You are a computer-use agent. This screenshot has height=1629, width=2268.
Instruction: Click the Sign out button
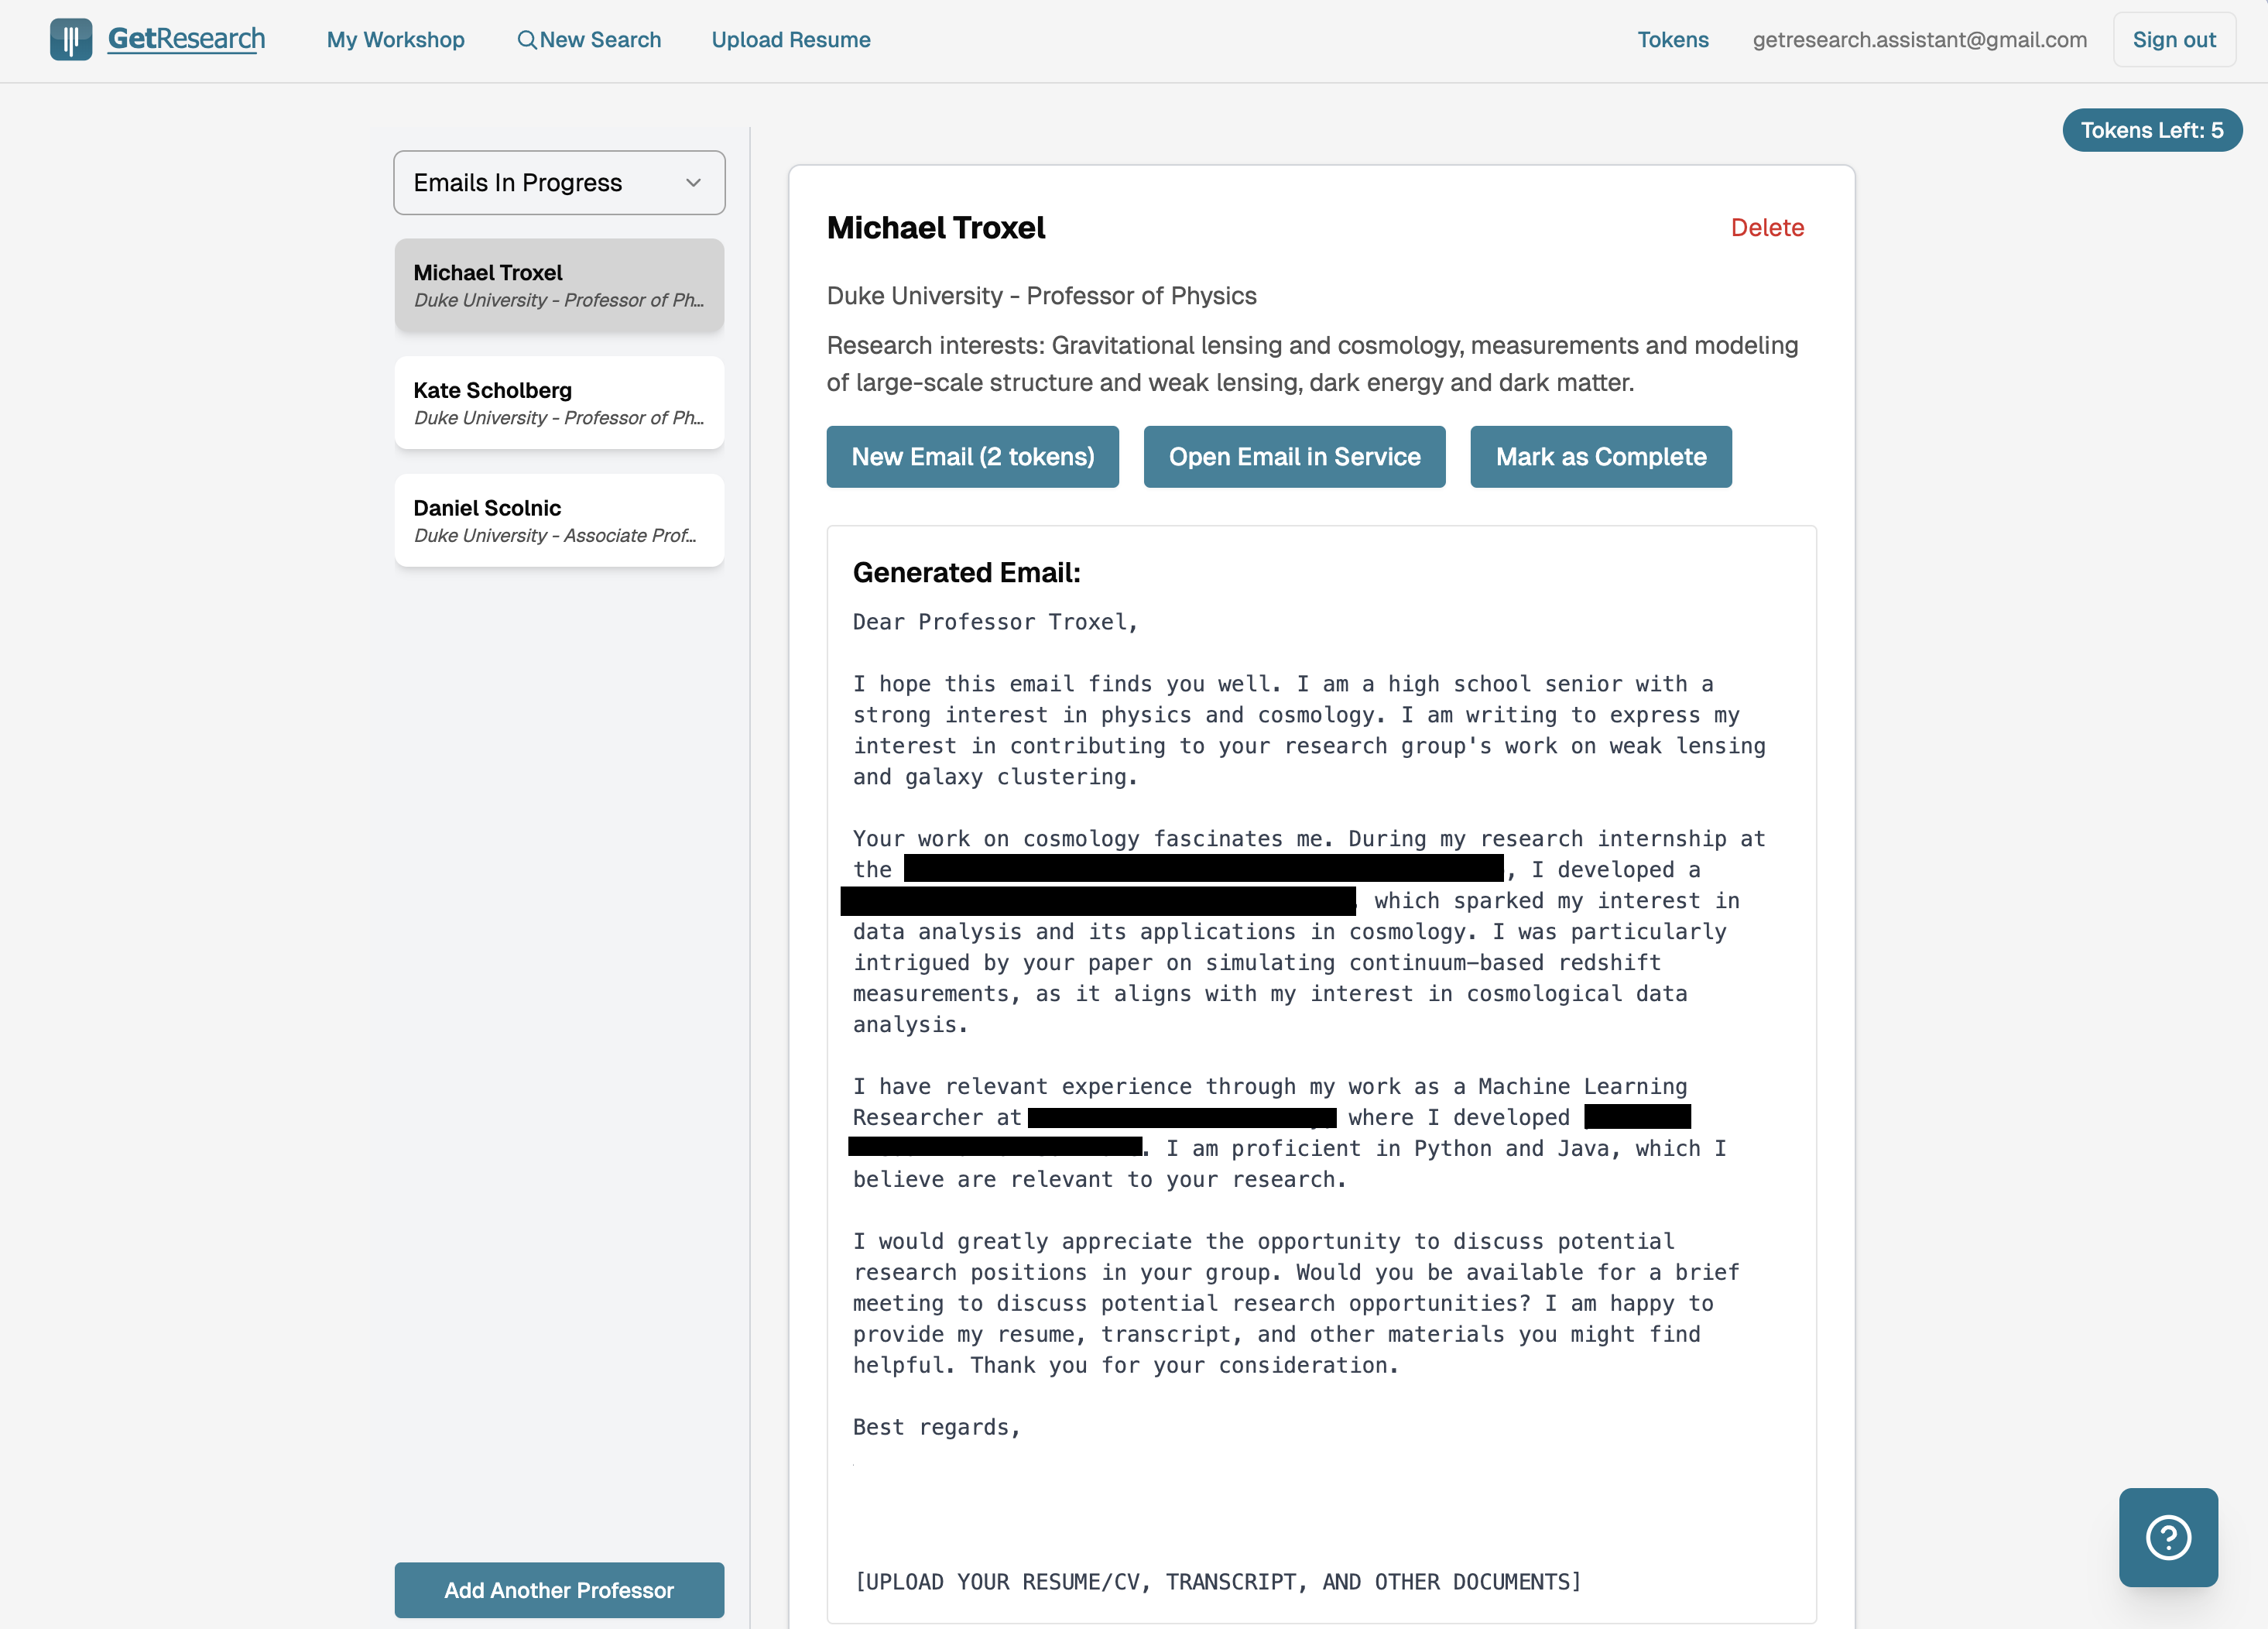coord(2173,40)
